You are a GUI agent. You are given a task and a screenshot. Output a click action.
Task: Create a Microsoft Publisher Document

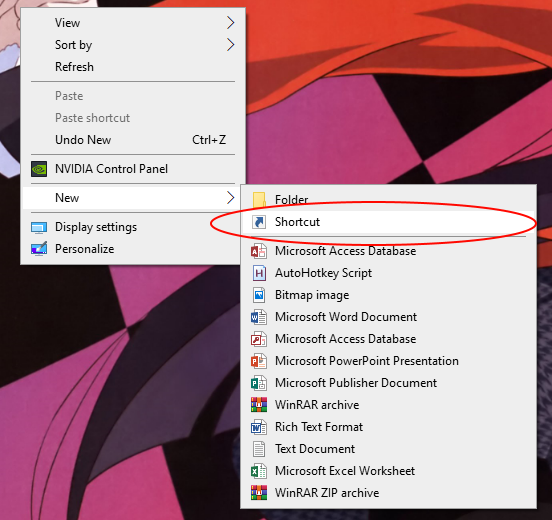(388, 383)
